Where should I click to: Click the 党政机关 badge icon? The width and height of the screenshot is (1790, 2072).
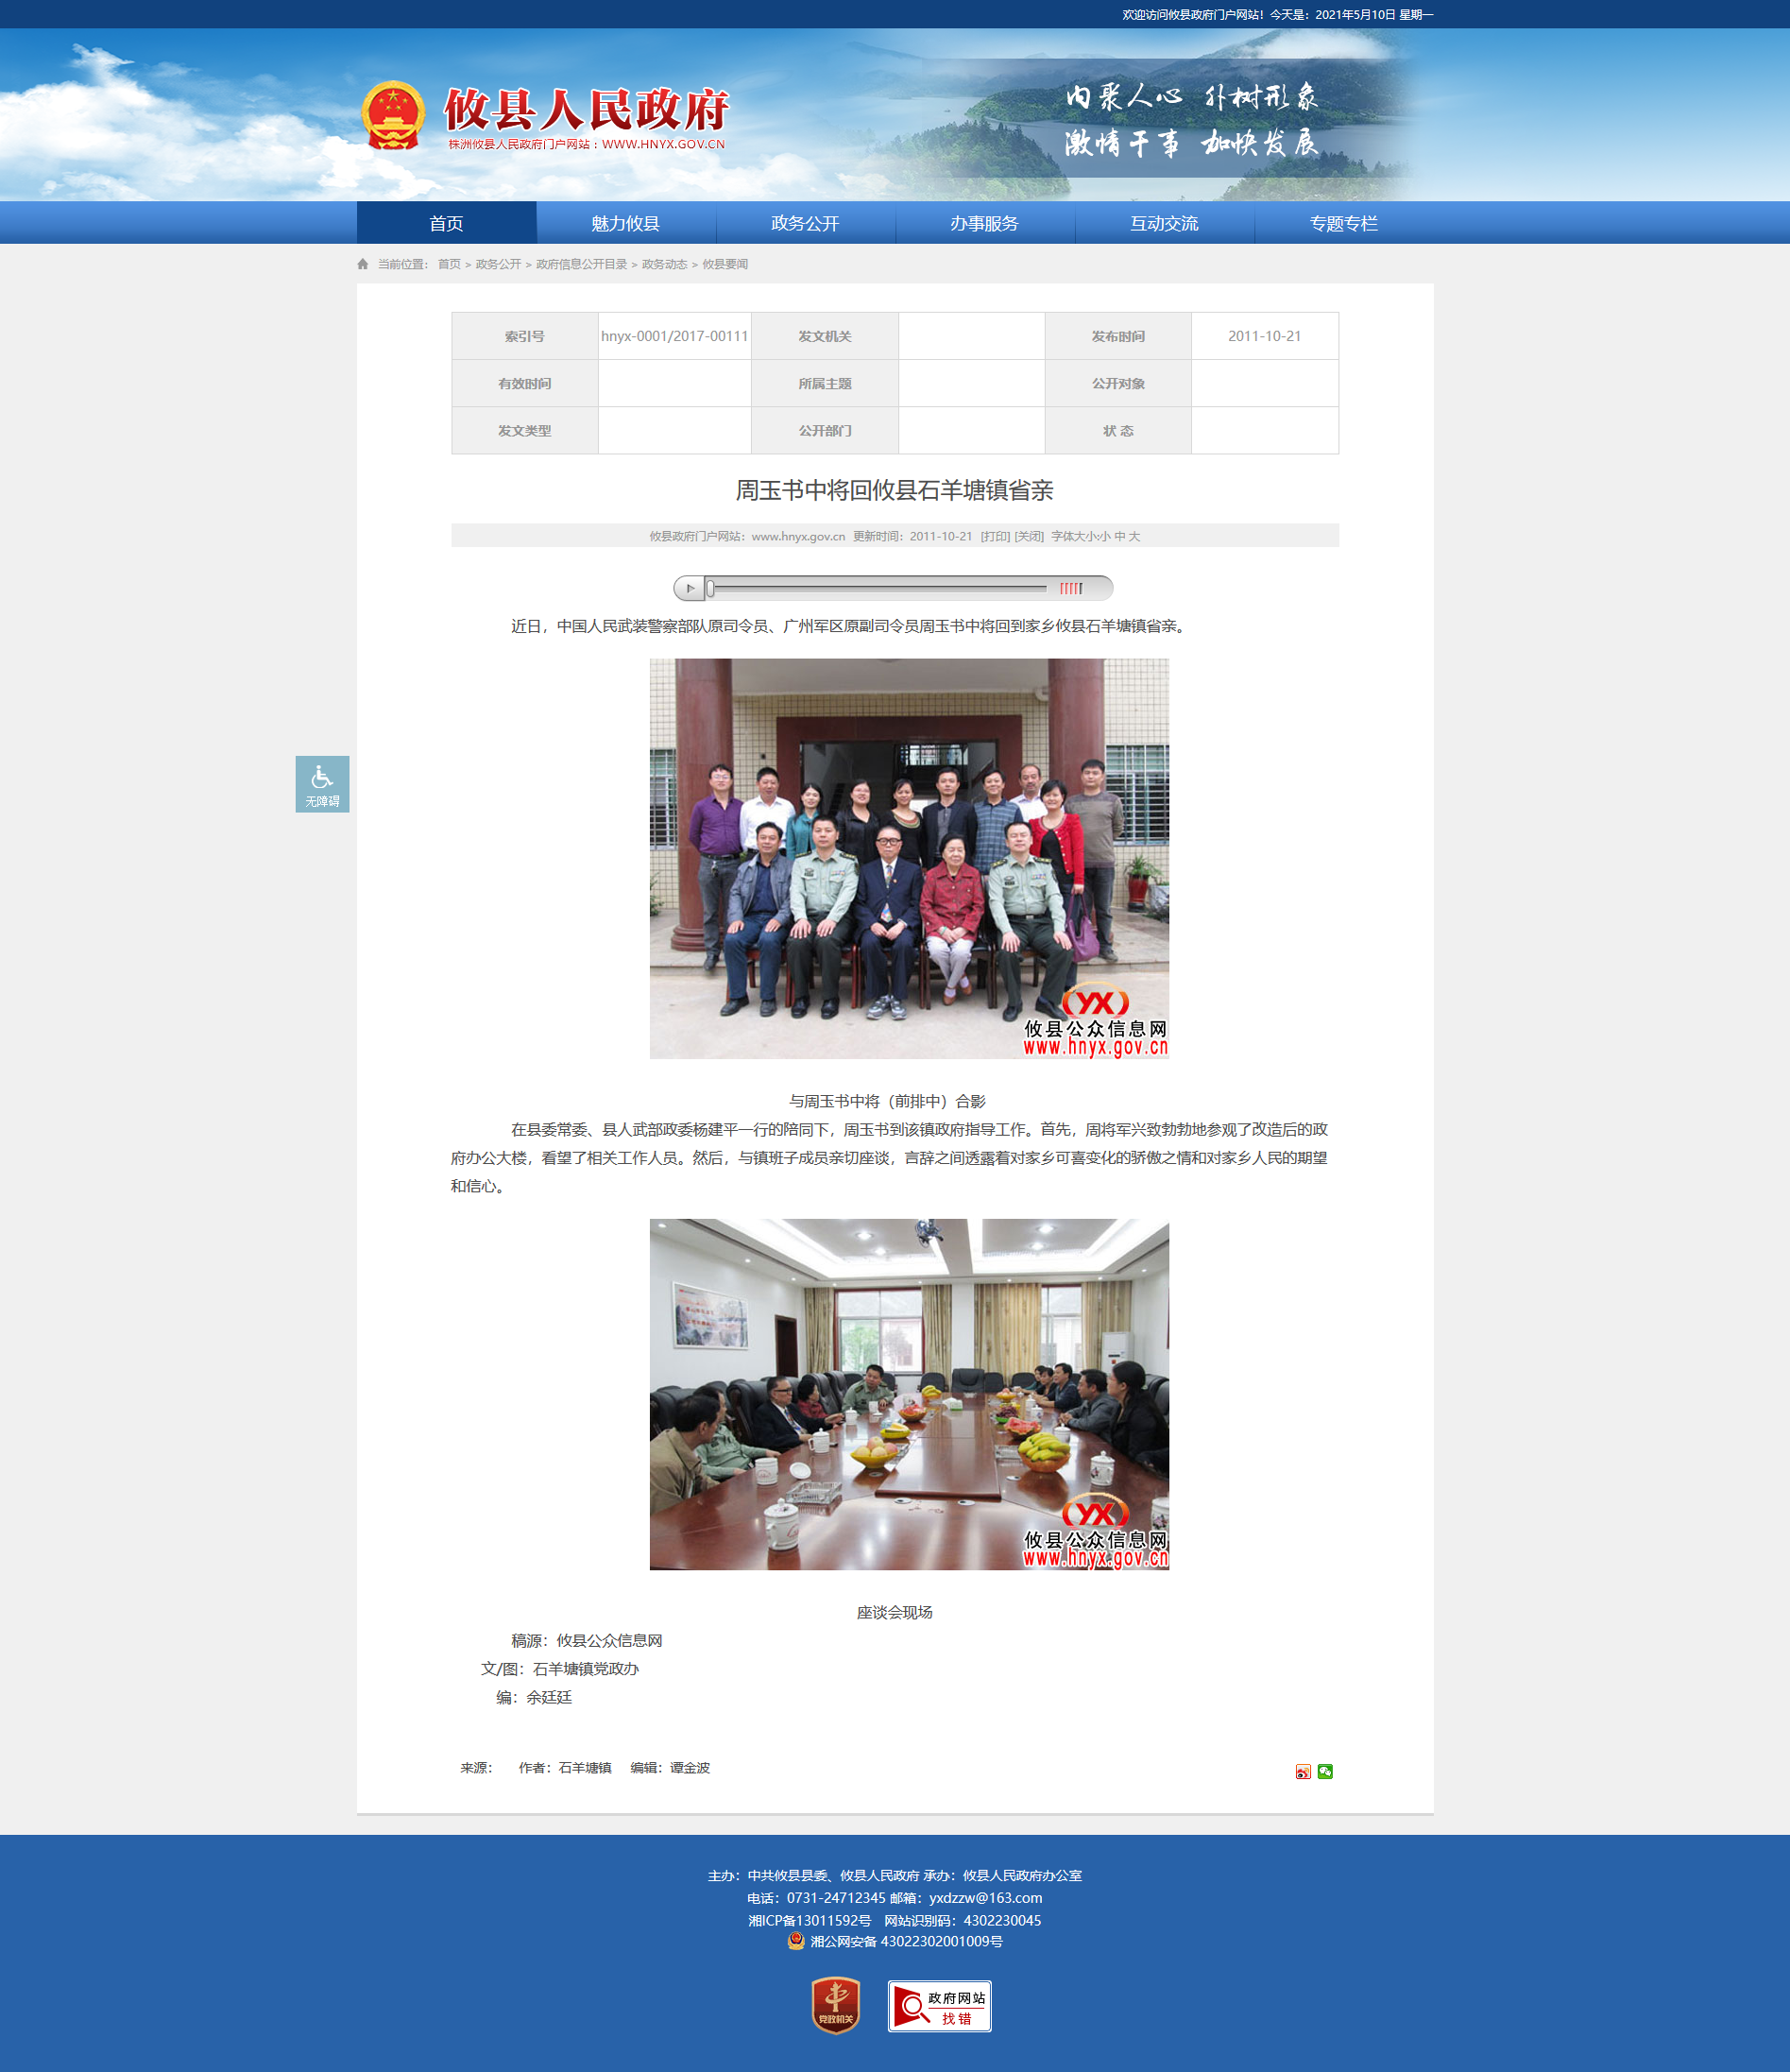836,2005
